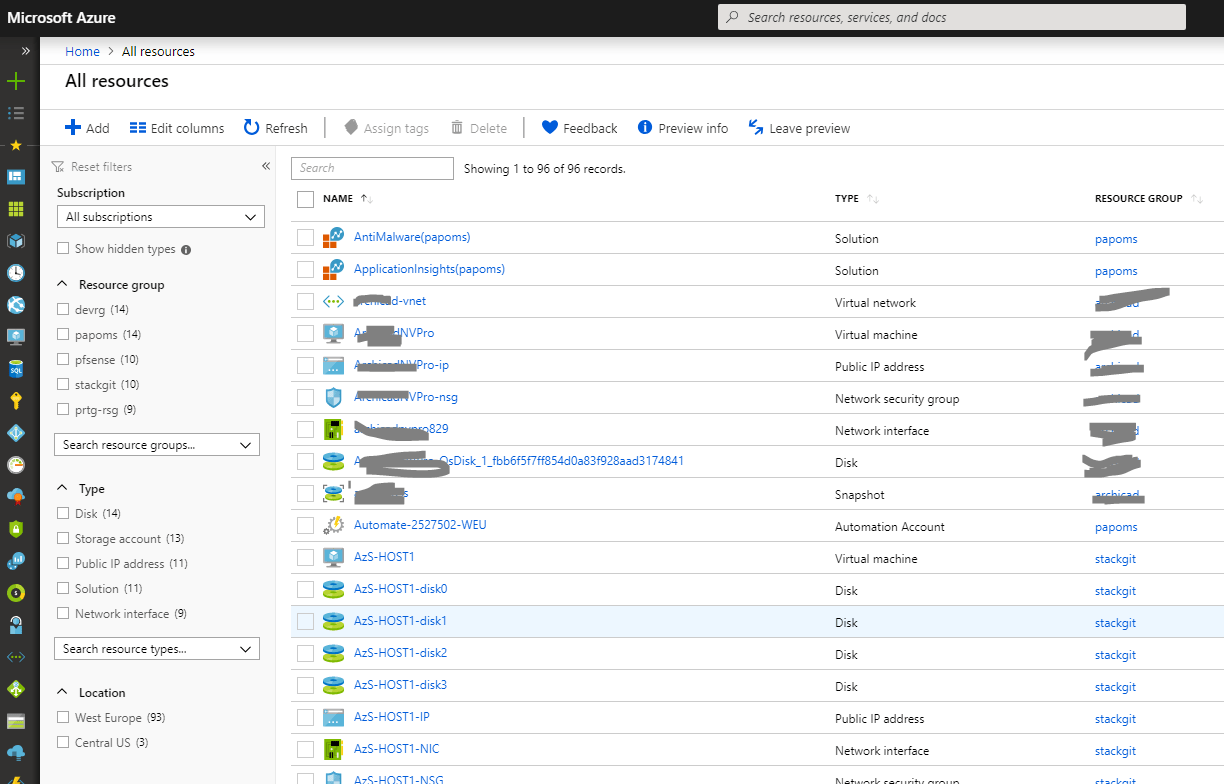The image size is (1224, 784).
Task: Check the devrg resource group filter
Action: 62,309
